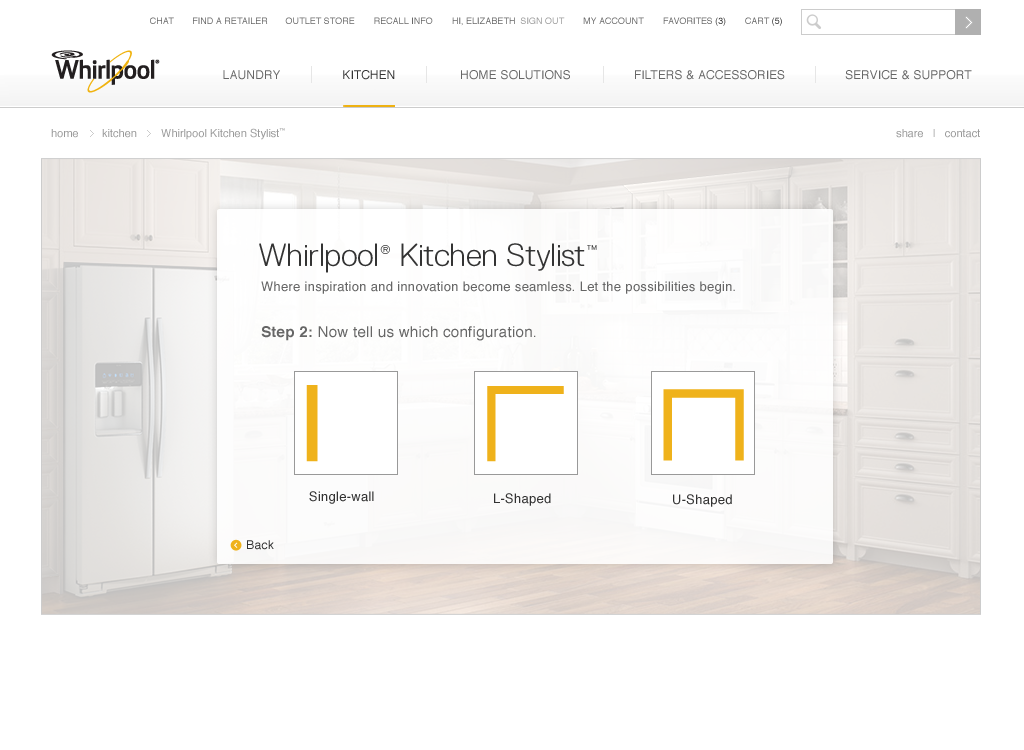Click the L-Shaped label
Screen dimensions: 1024x750
click(x=522, y=498)
